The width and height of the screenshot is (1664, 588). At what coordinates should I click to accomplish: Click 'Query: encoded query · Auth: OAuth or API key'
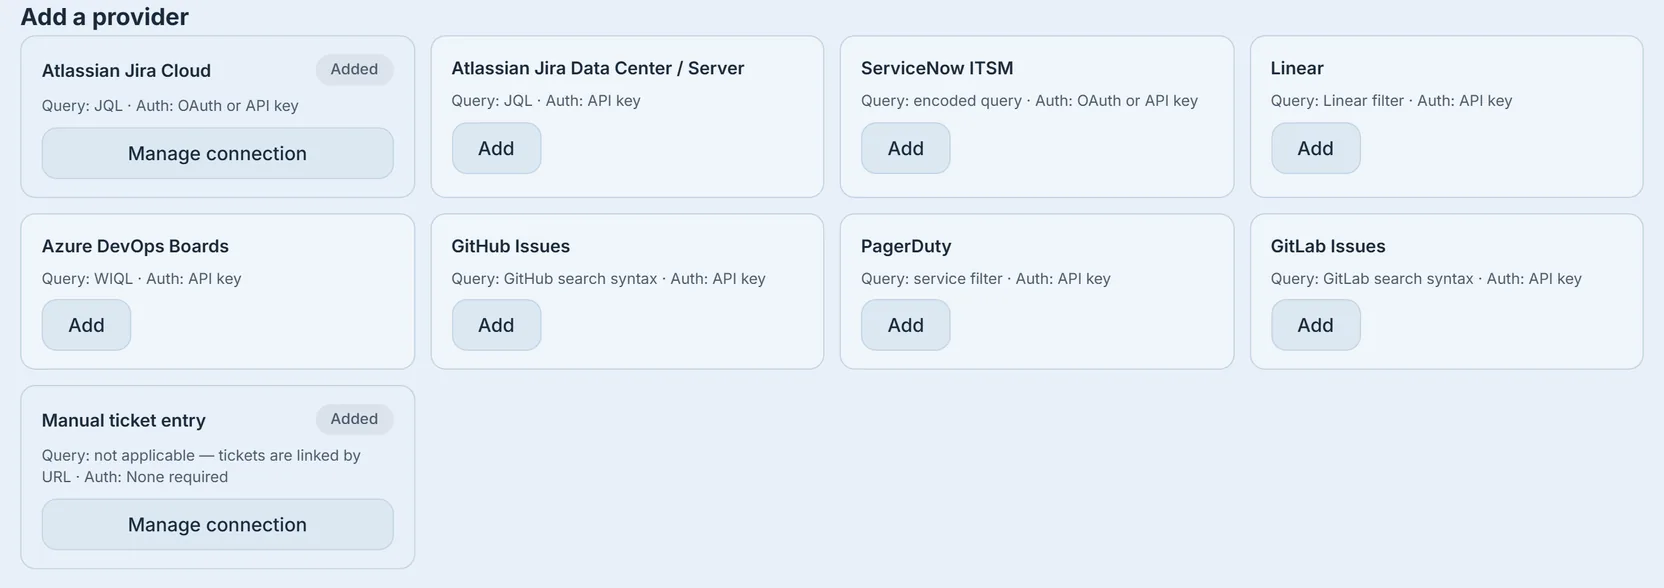point(1029,101)
